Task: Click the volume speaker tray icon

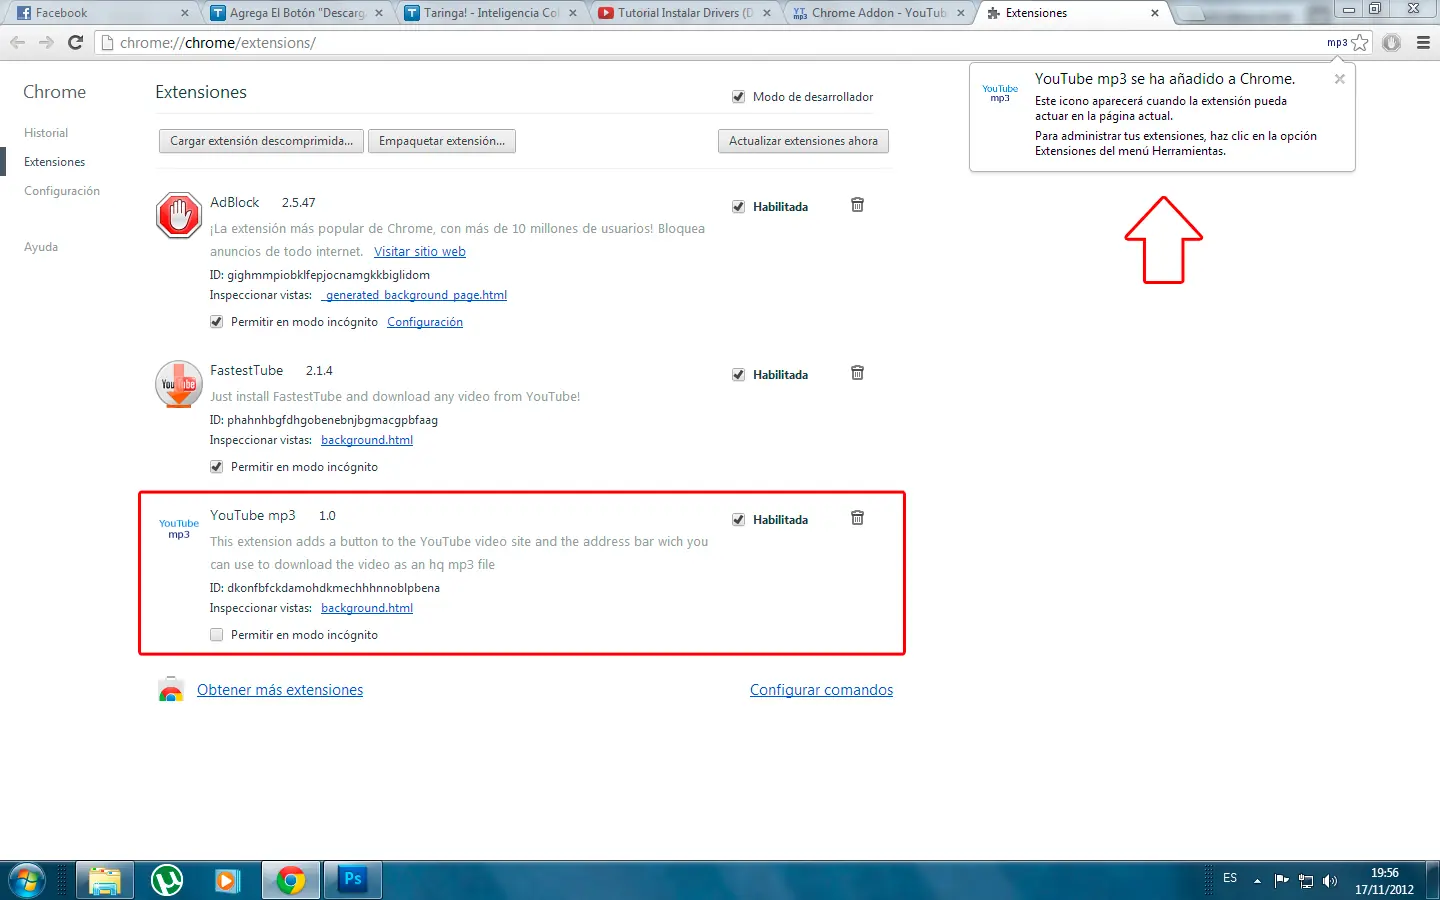Action: 1330,881
